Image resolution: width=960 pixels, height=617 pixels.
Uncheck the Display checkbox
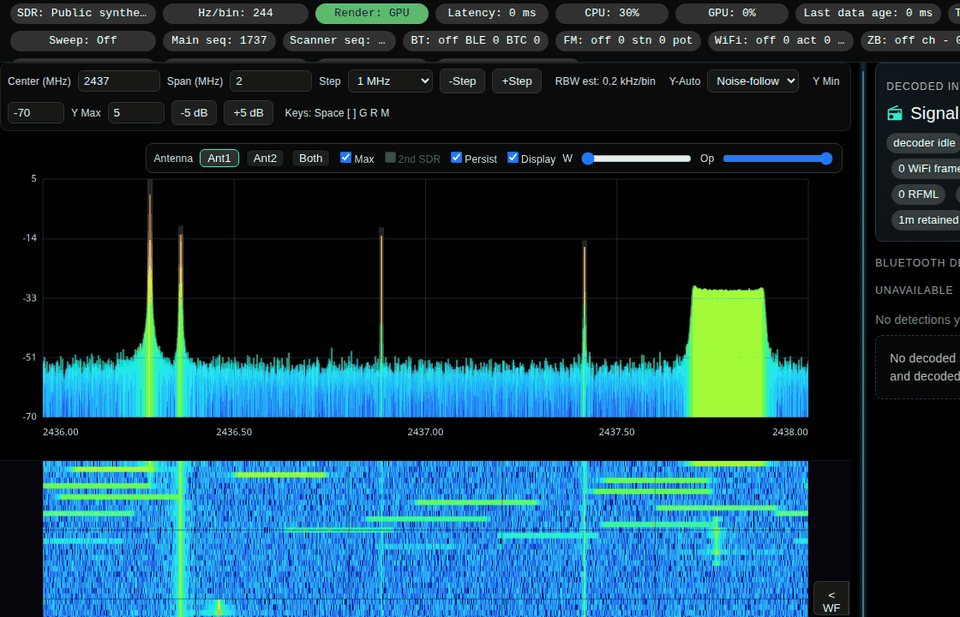pos(513,157)
